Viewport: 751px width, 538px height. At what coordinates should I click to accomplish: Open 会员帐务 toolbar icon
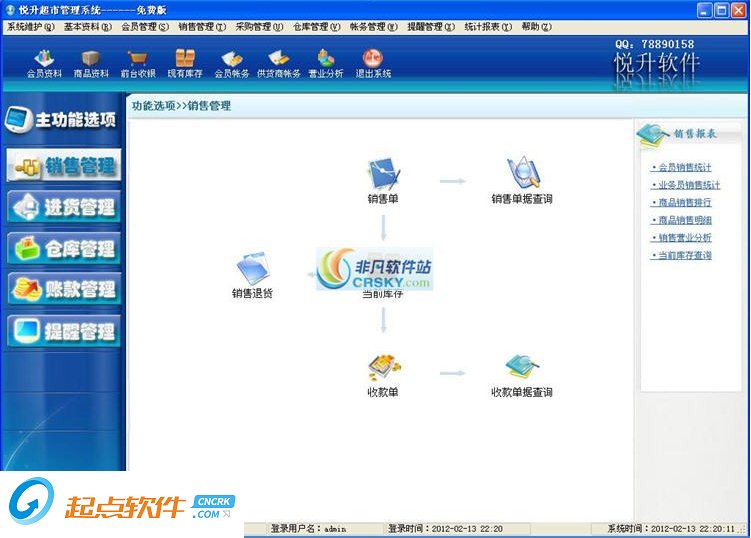[232, 63]
